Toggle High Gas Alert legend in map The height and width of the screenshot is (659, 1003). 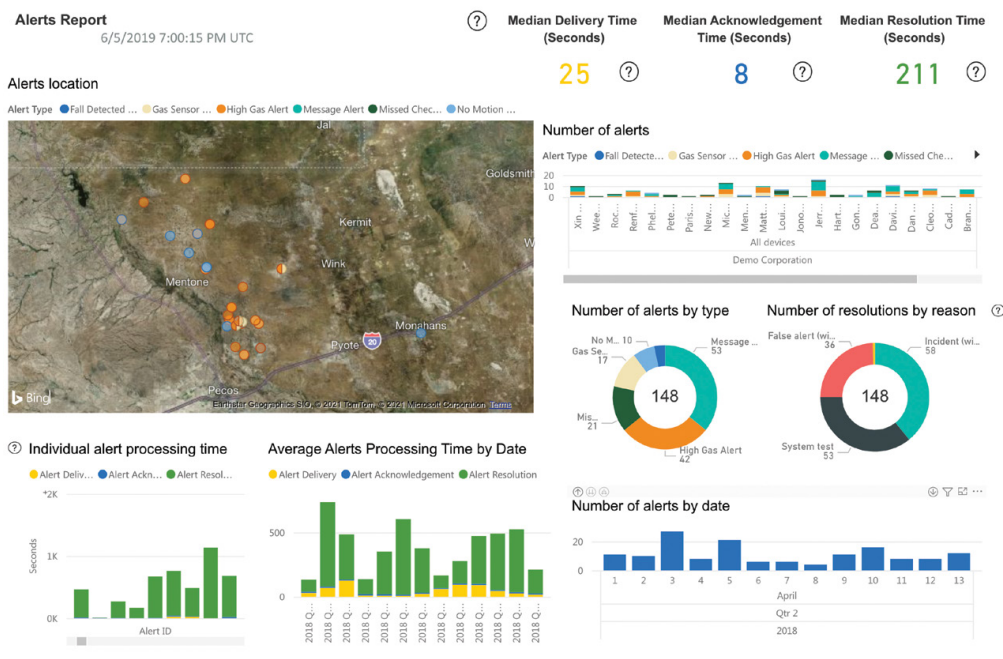[x=257, y=109]
